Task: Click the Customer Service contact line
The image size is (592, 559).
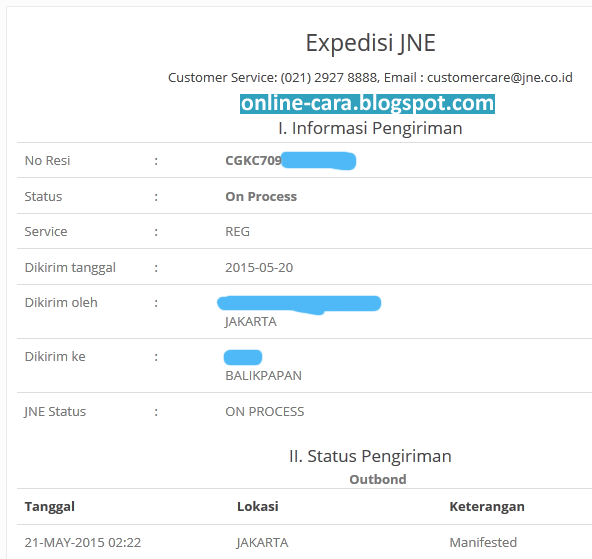Action: click(x=370, y=77)
